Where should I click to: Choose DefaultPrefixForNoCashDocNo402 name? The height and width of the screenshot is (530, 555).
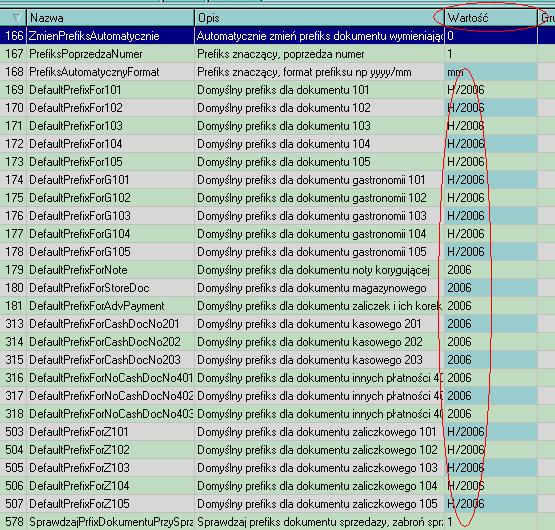111,396
